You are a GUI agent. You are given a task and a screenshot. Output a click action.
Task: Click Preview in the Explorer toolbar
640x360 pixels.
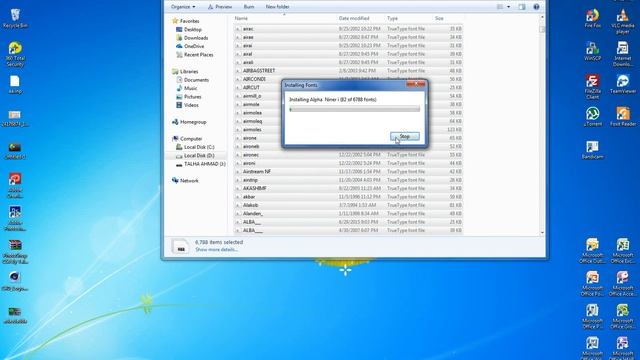pos(220,7)
